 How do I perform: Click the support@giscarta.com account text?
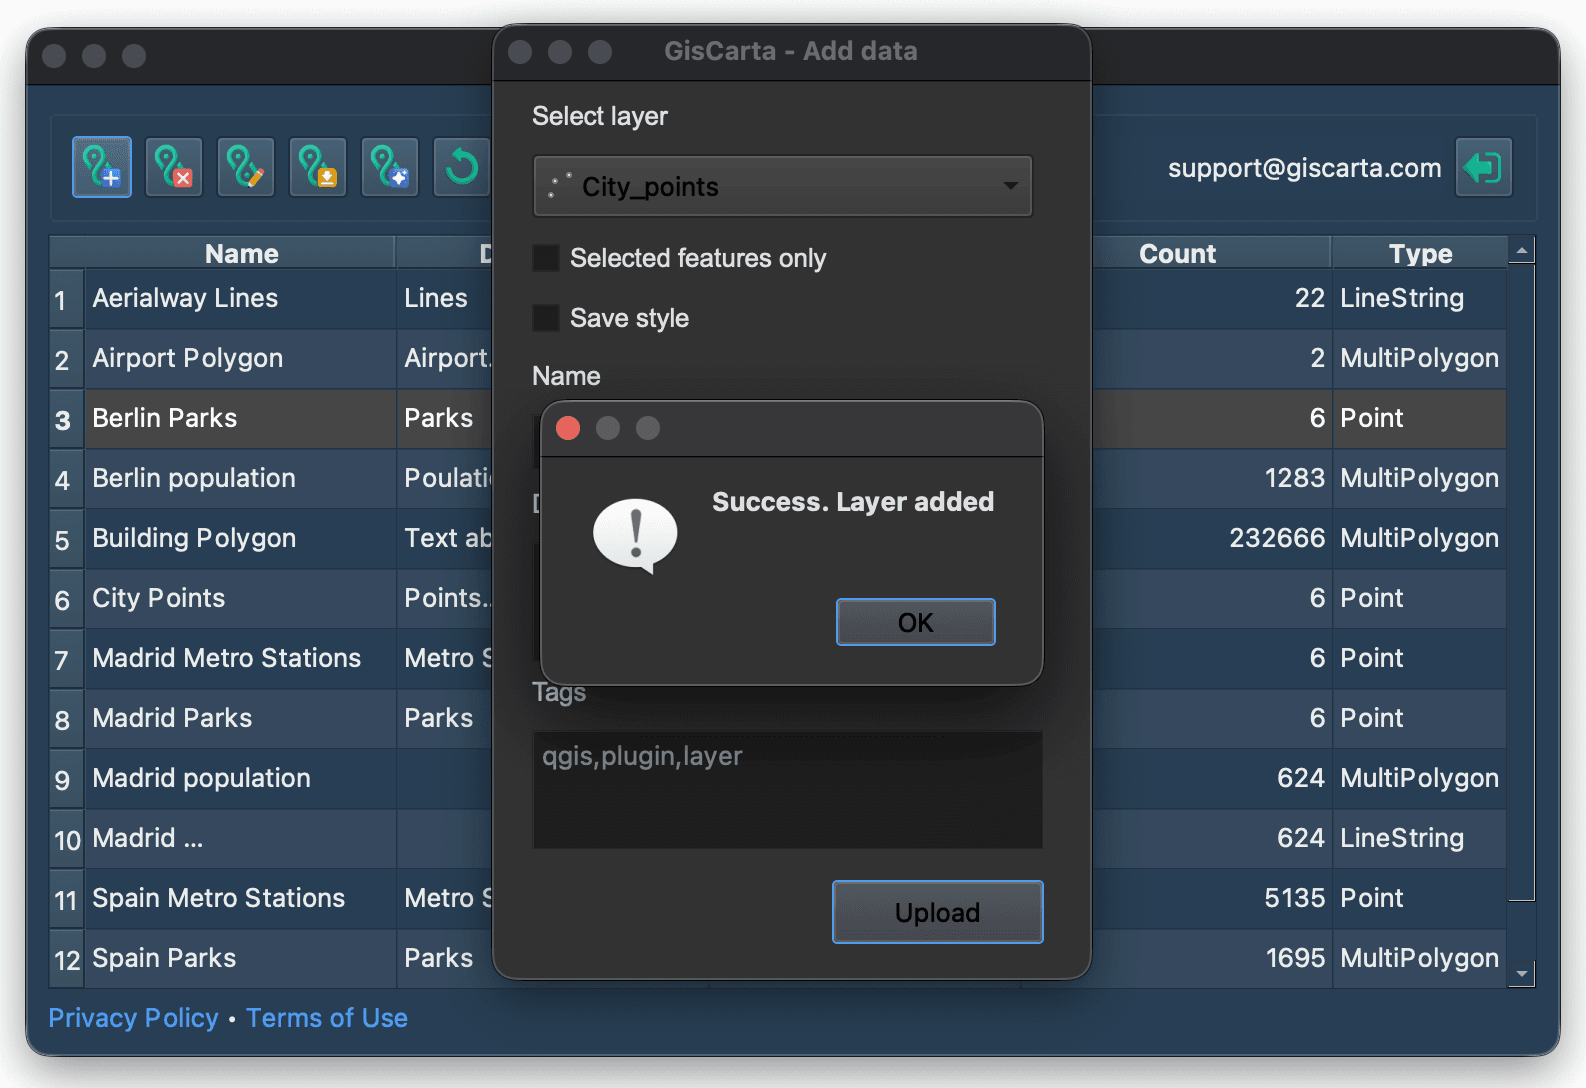(1304, 168)
